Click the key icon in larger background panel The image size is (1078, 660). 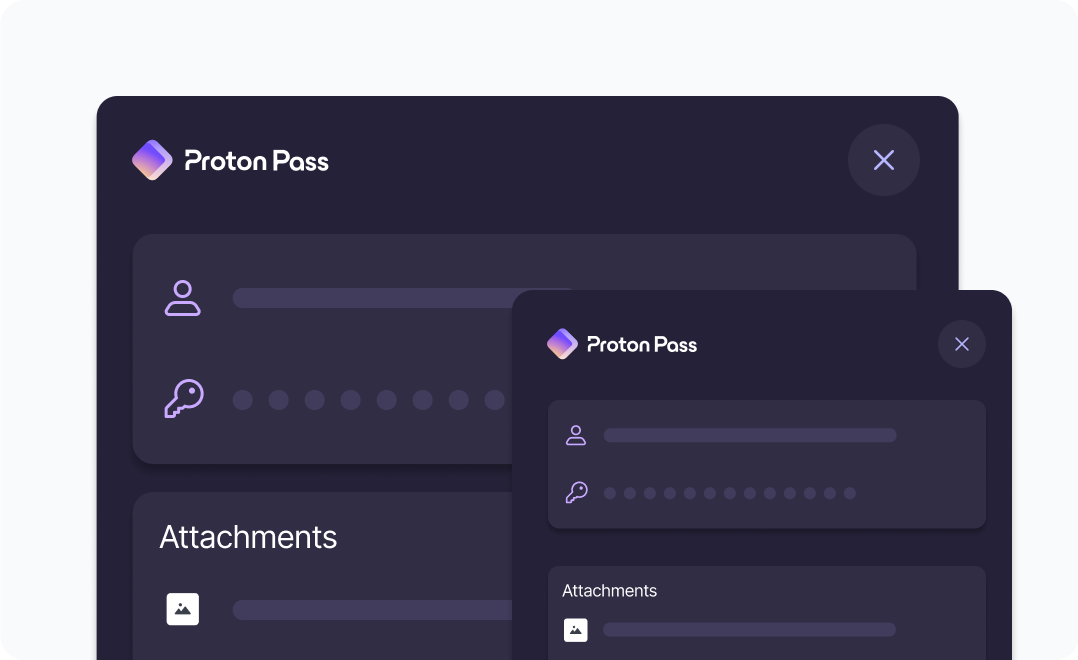[184, 399]
